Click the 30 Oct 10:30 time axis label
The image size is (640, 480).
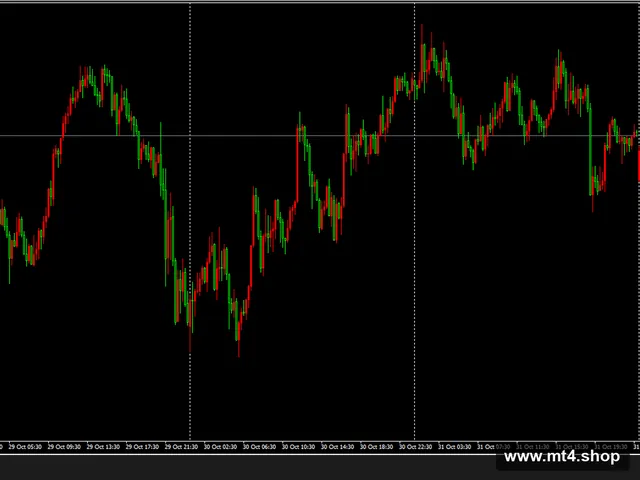298,447
